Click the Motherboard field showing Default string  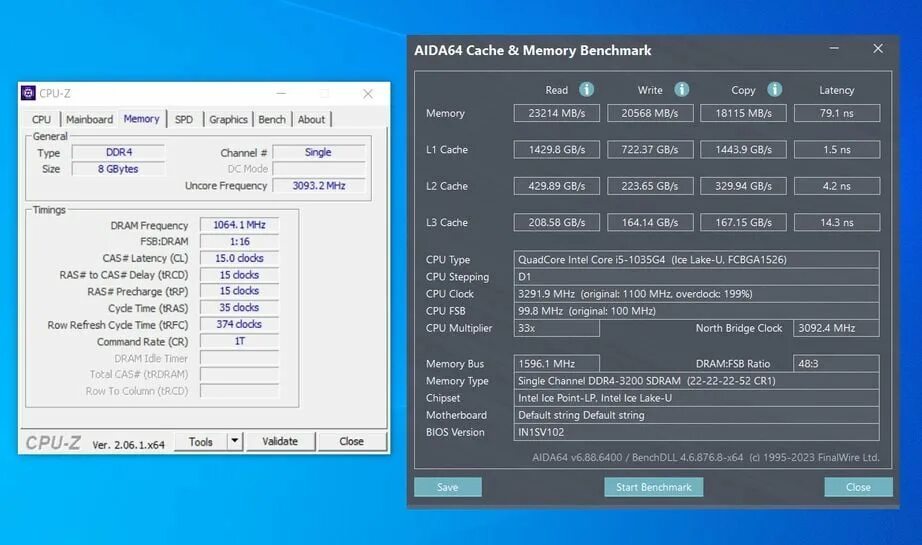click(x=697, y=415)
